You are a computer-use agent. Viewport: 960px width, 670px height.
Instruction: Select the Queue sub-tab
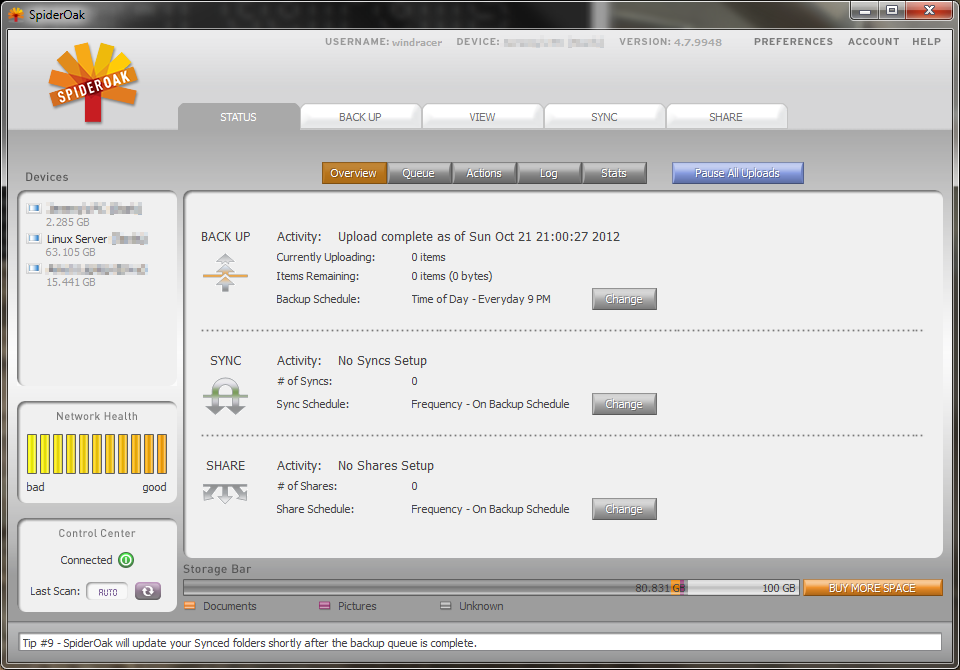pos(419,173)
